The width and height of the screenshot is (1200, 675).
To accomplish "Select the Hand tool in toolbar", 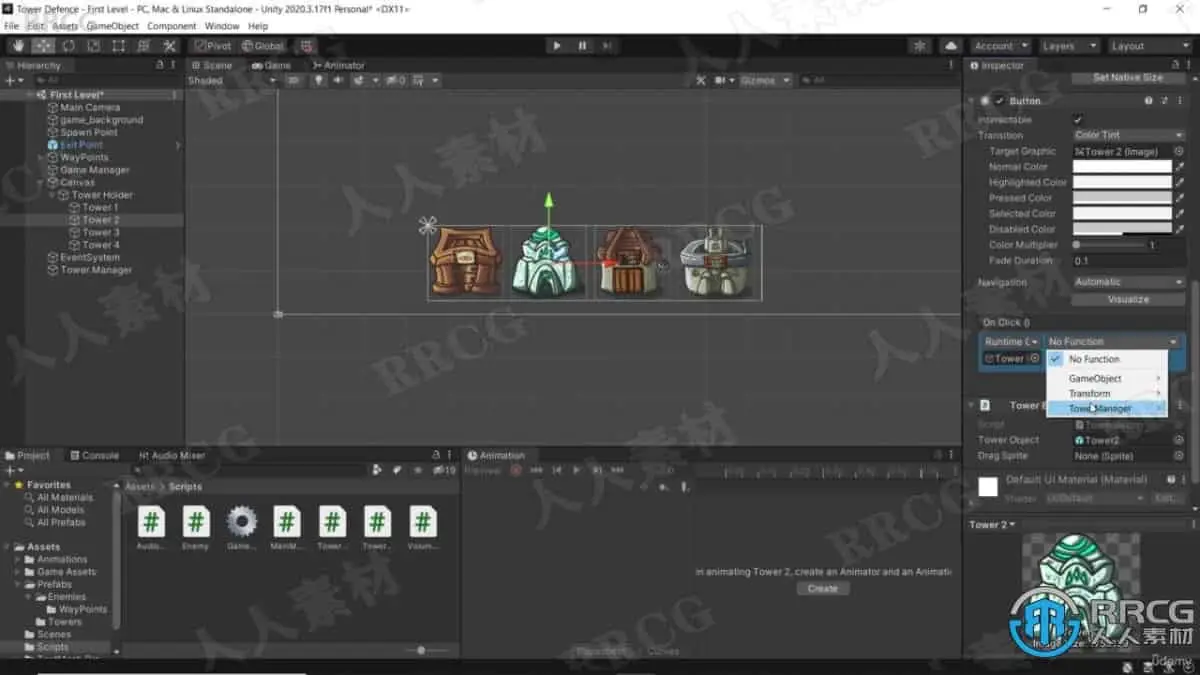I will coord(18,45).
